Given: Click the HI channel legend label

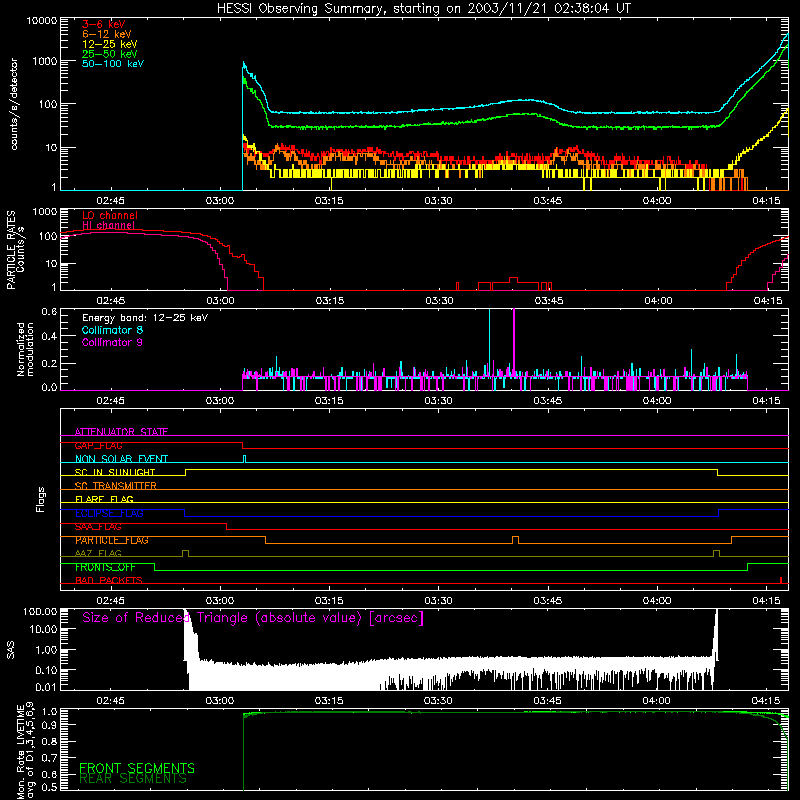Looking at the screenshot, I should [109, 225].
